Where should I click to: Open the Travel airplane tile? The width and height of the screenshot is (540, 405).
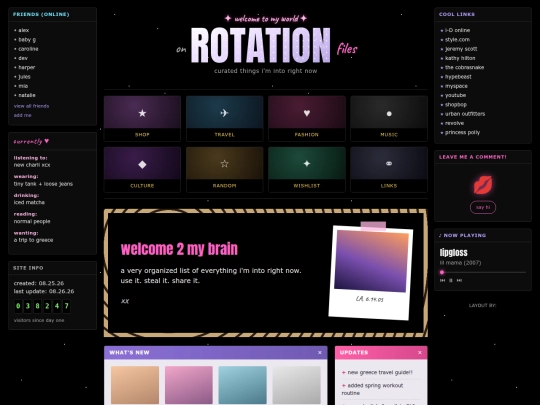tap(225, 119)
